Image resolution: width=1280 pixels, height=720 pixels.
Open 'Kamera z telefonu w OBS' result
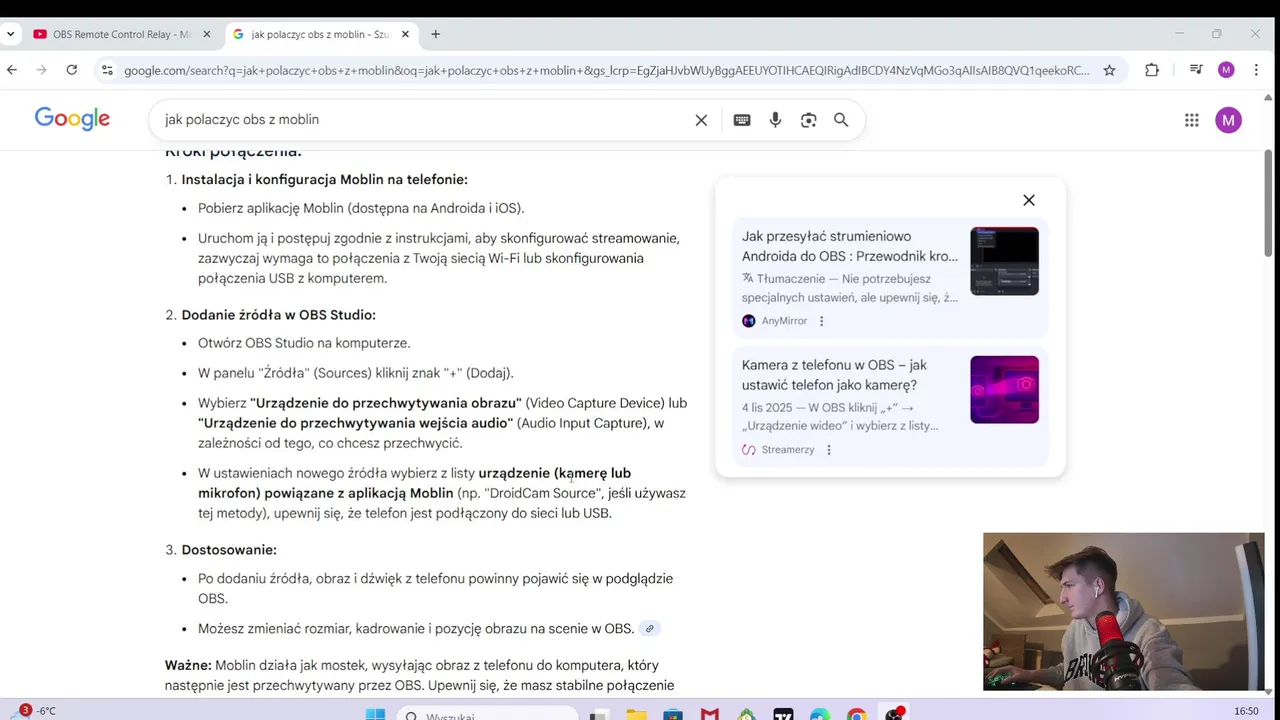click(x=835, y=375)
